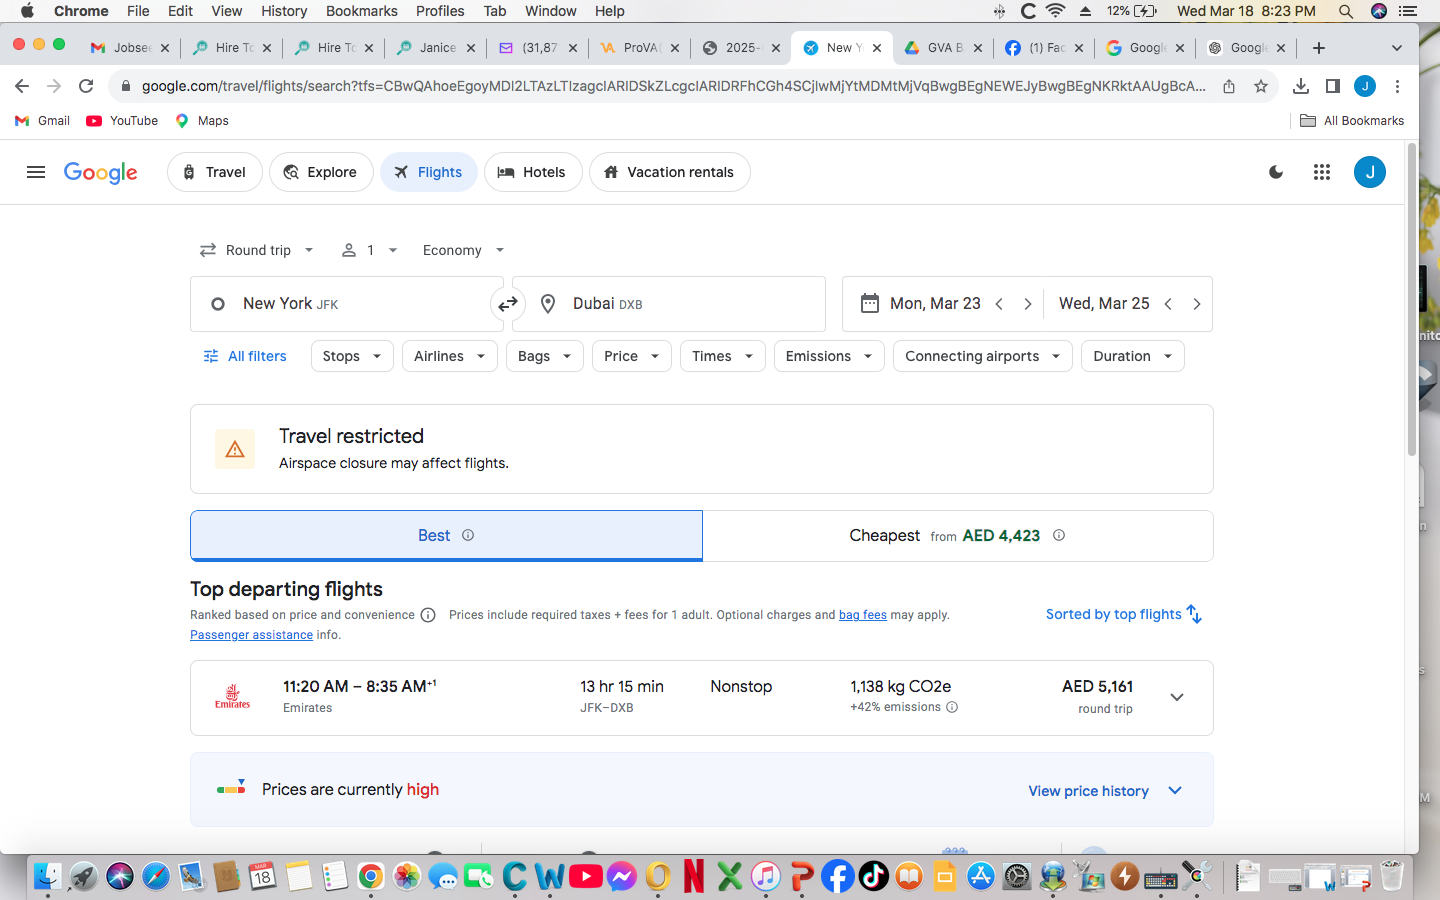This screenshot has height=900, width=1440.
Task: Click the info icon beside Best
Action: 468,535
